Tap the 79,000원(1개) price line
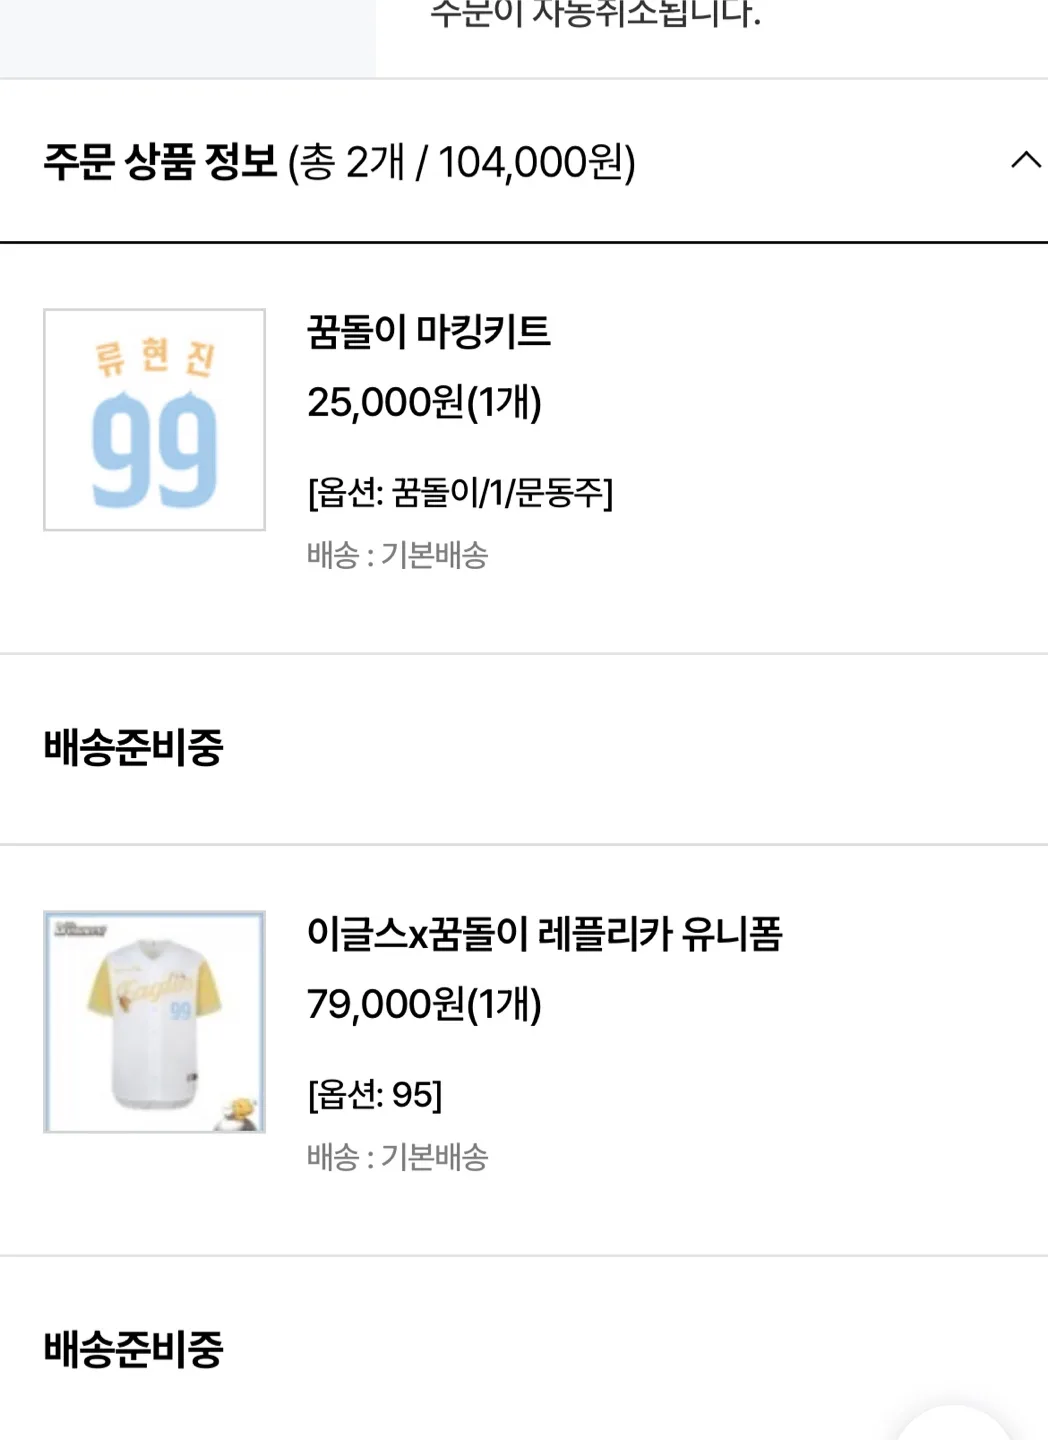The width and height of the screenshot is (1048, 1440). (x=424, y=1004)
